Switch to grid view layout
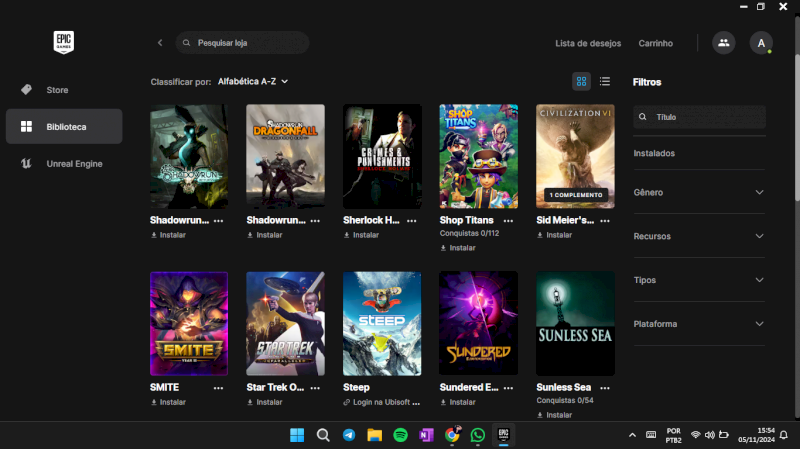This screenshot has width=800, height=449. tap(581, 81)
